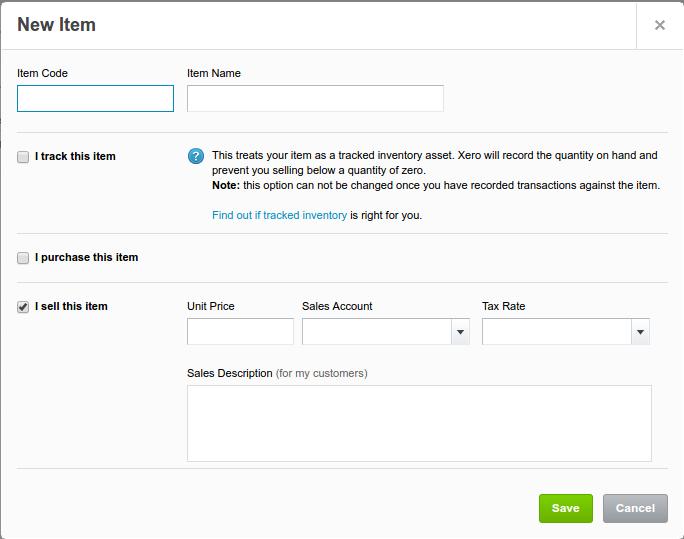Click the green Save button
684x539 pixels.
pos(566,508)
